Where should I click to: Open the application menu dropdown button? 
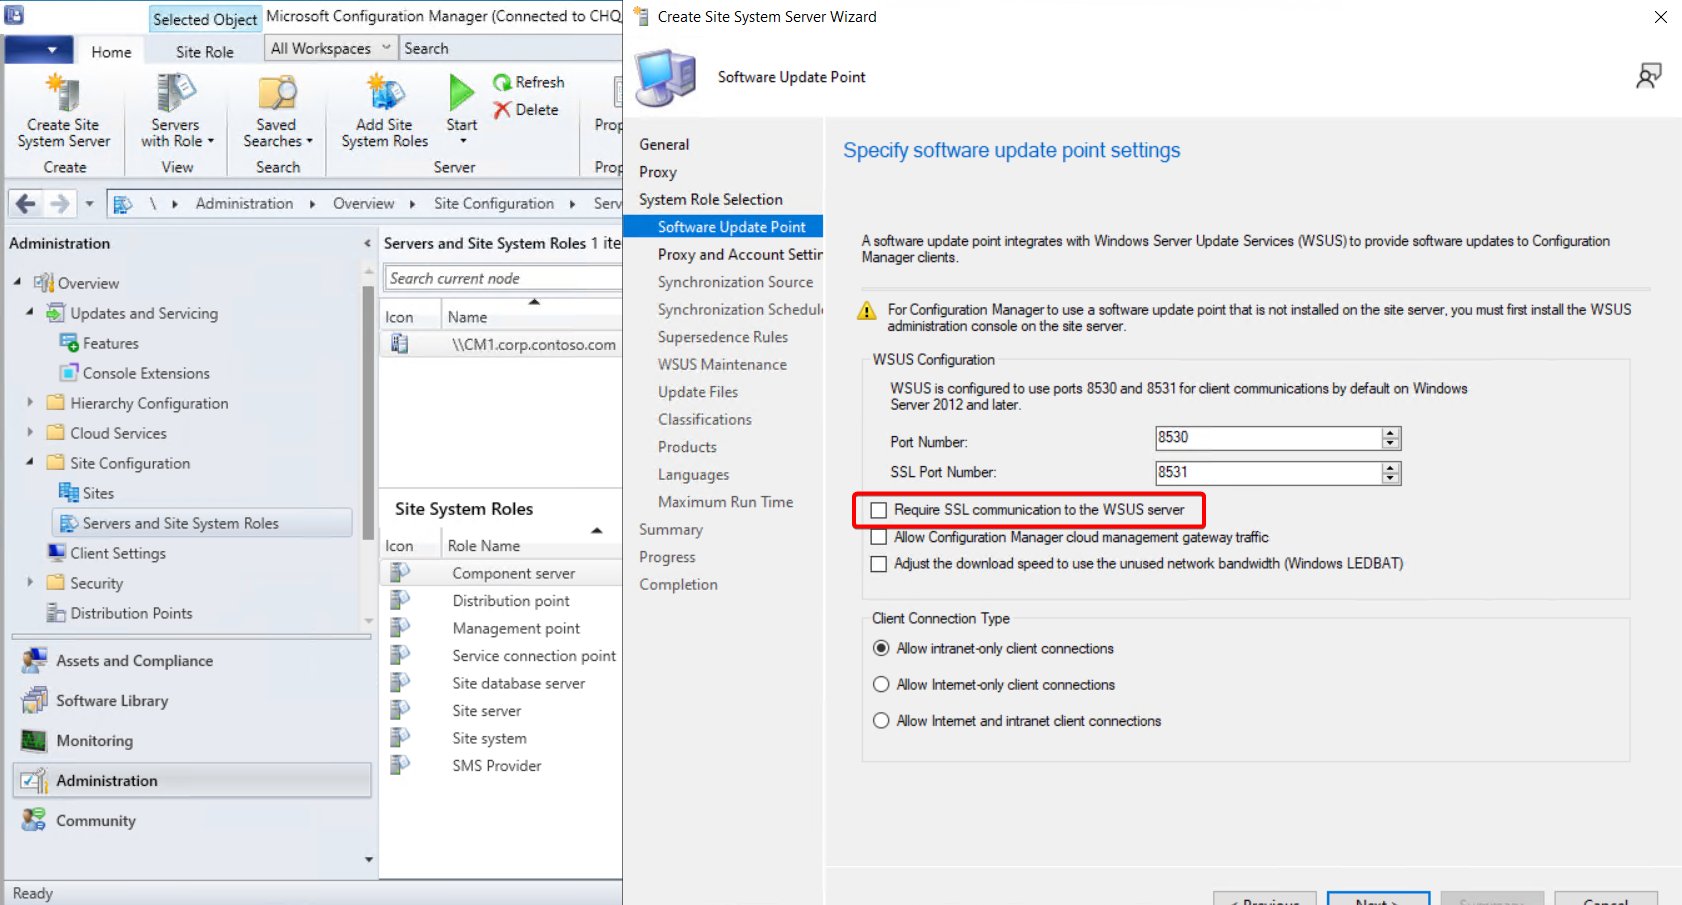tap(39, 50)
